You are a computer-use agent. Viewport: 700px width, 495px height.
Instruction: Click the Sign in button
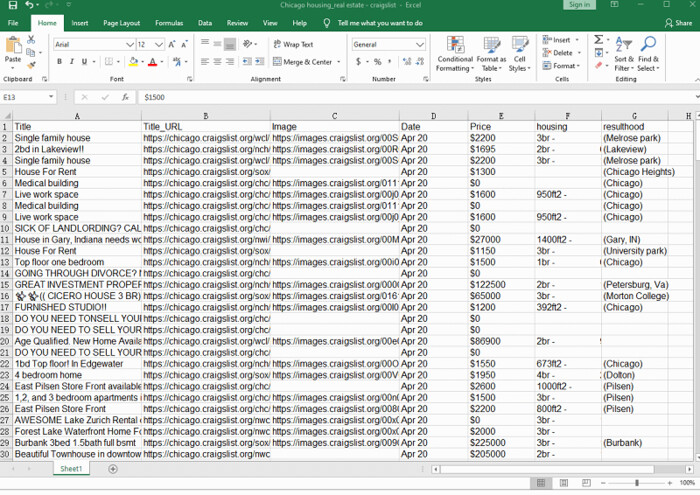[579, 4]
